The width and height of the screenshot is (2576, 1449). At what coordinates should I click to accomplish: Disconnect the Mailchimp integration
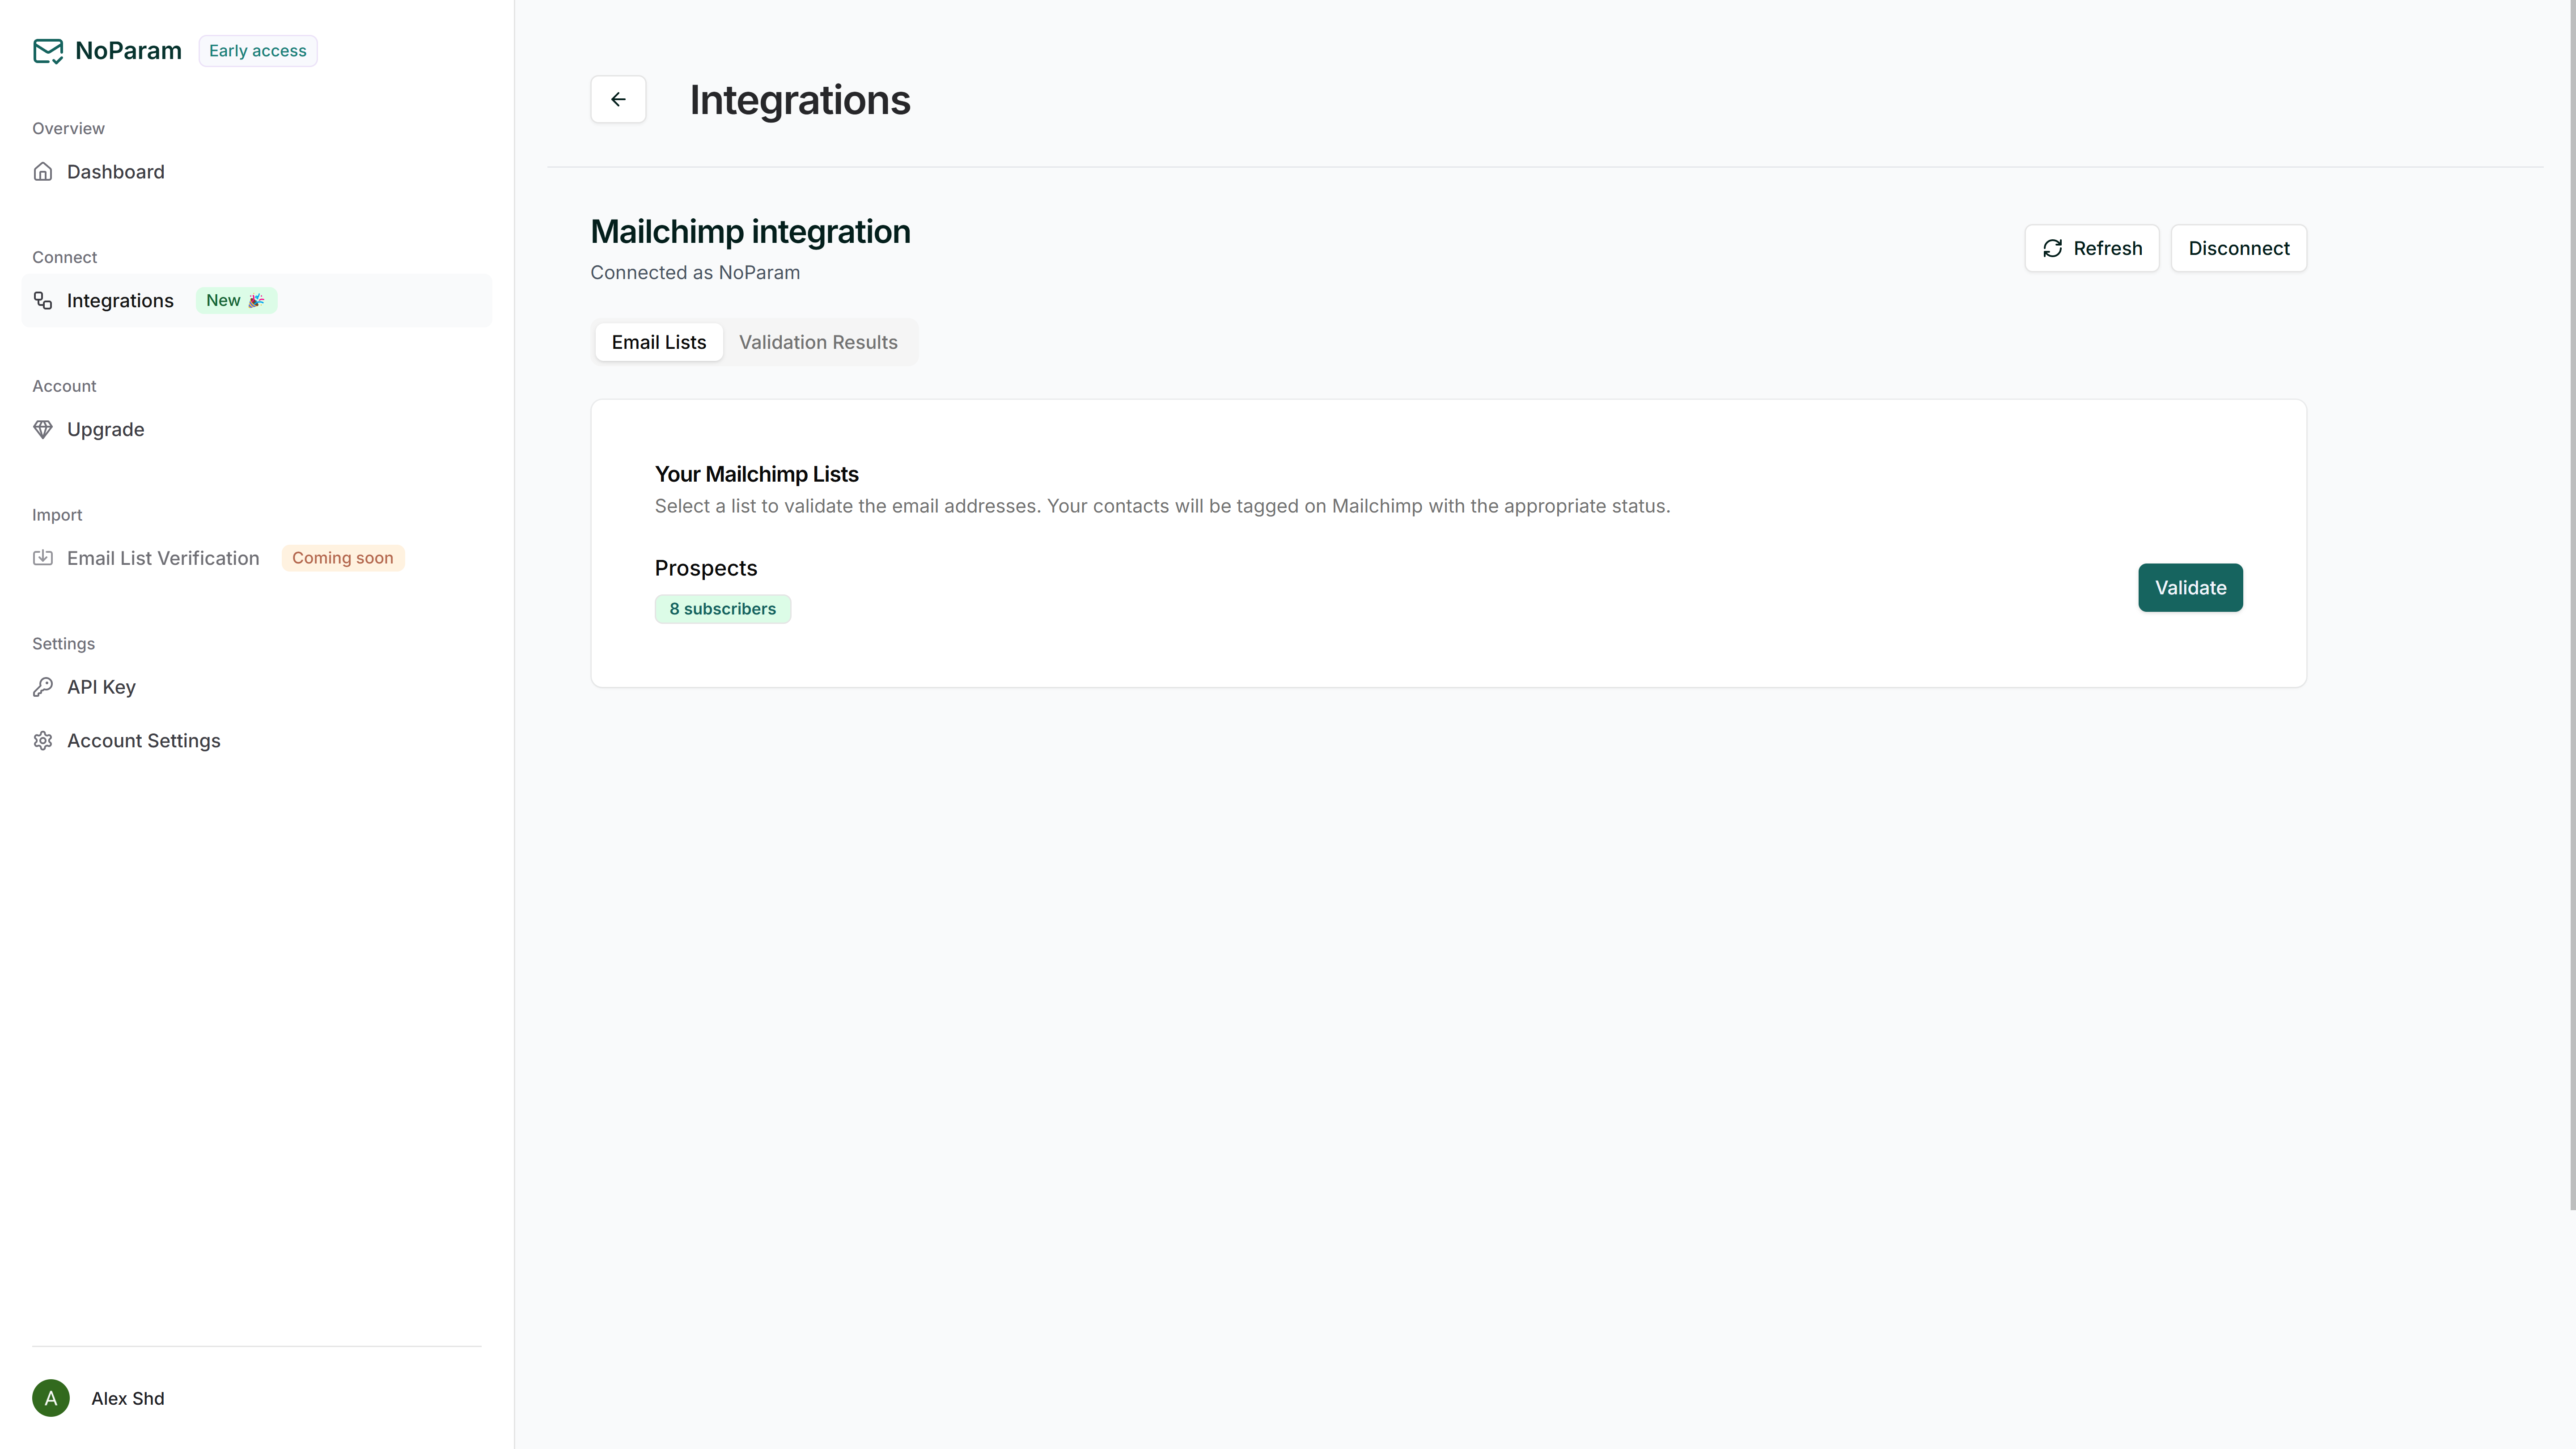coord(2239,248)
